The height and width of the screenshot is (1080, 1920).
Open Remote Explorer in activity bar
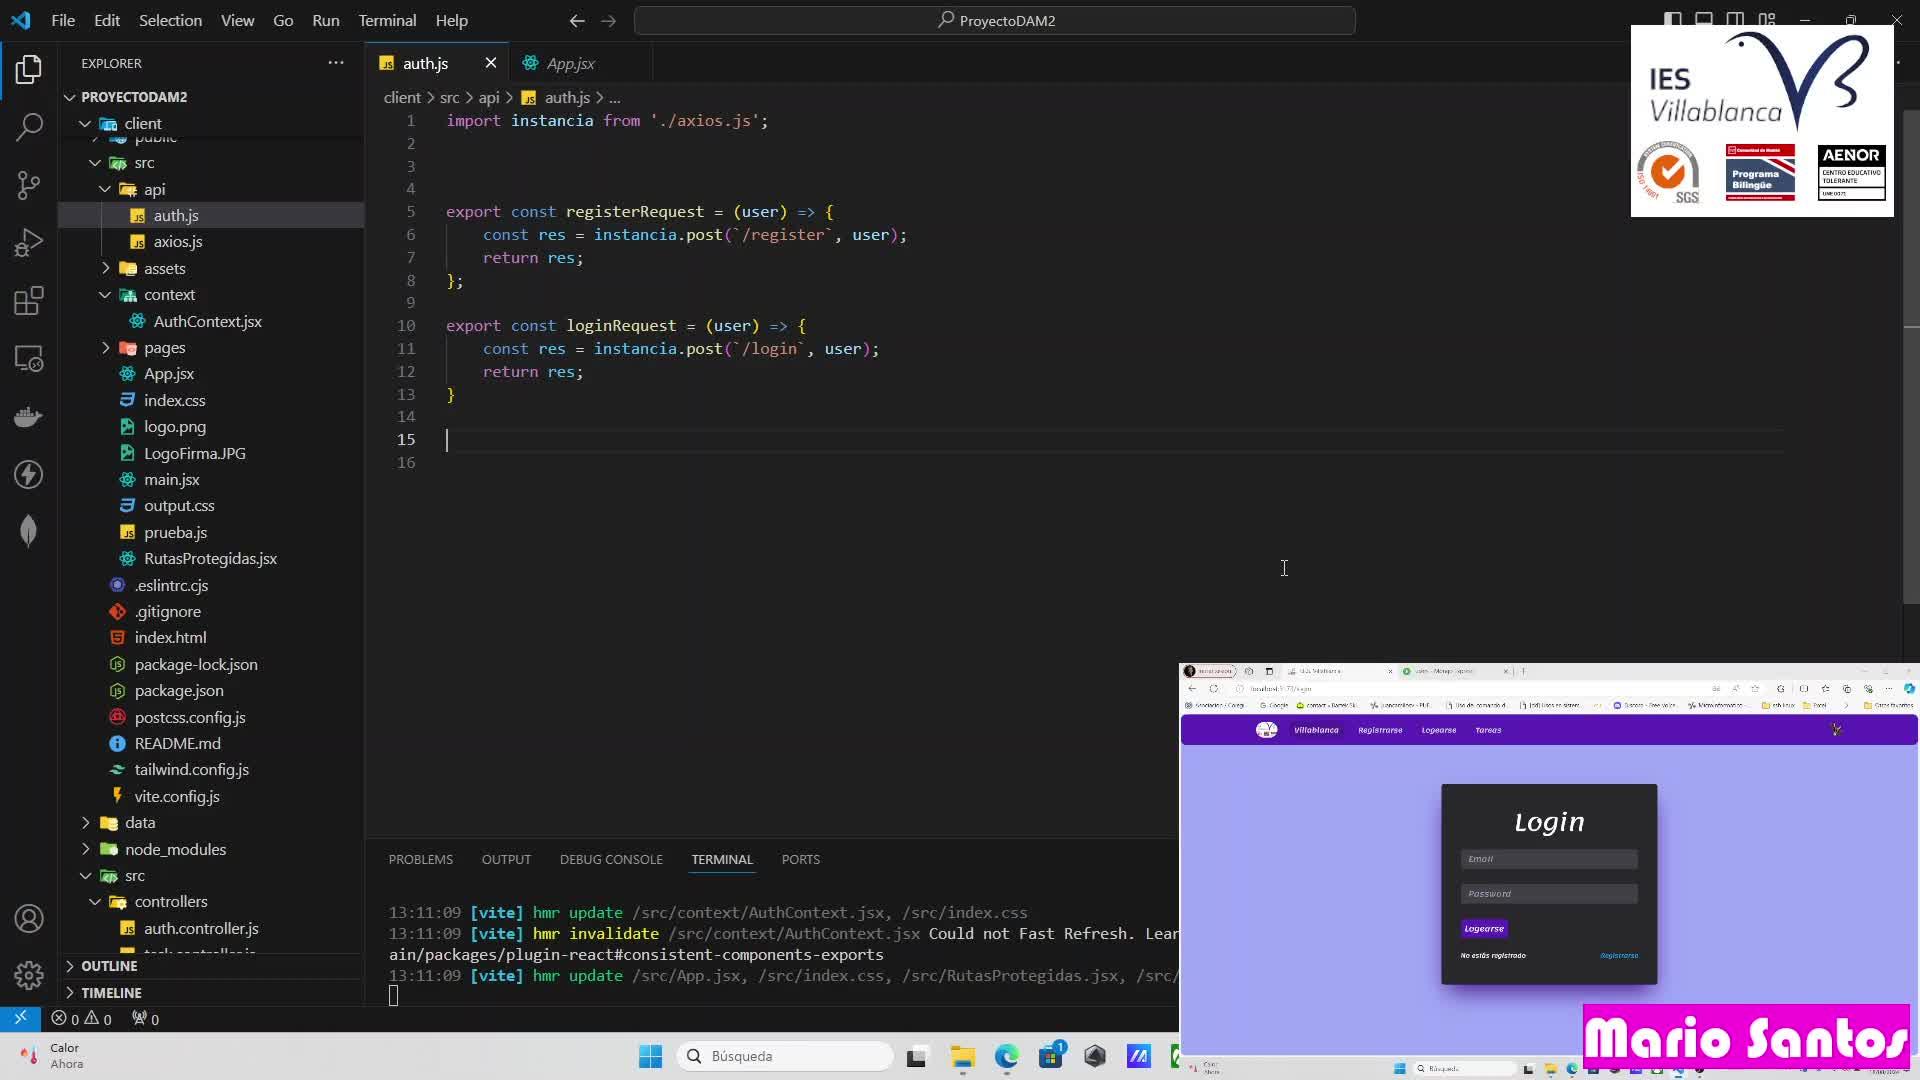click(29, 359)
